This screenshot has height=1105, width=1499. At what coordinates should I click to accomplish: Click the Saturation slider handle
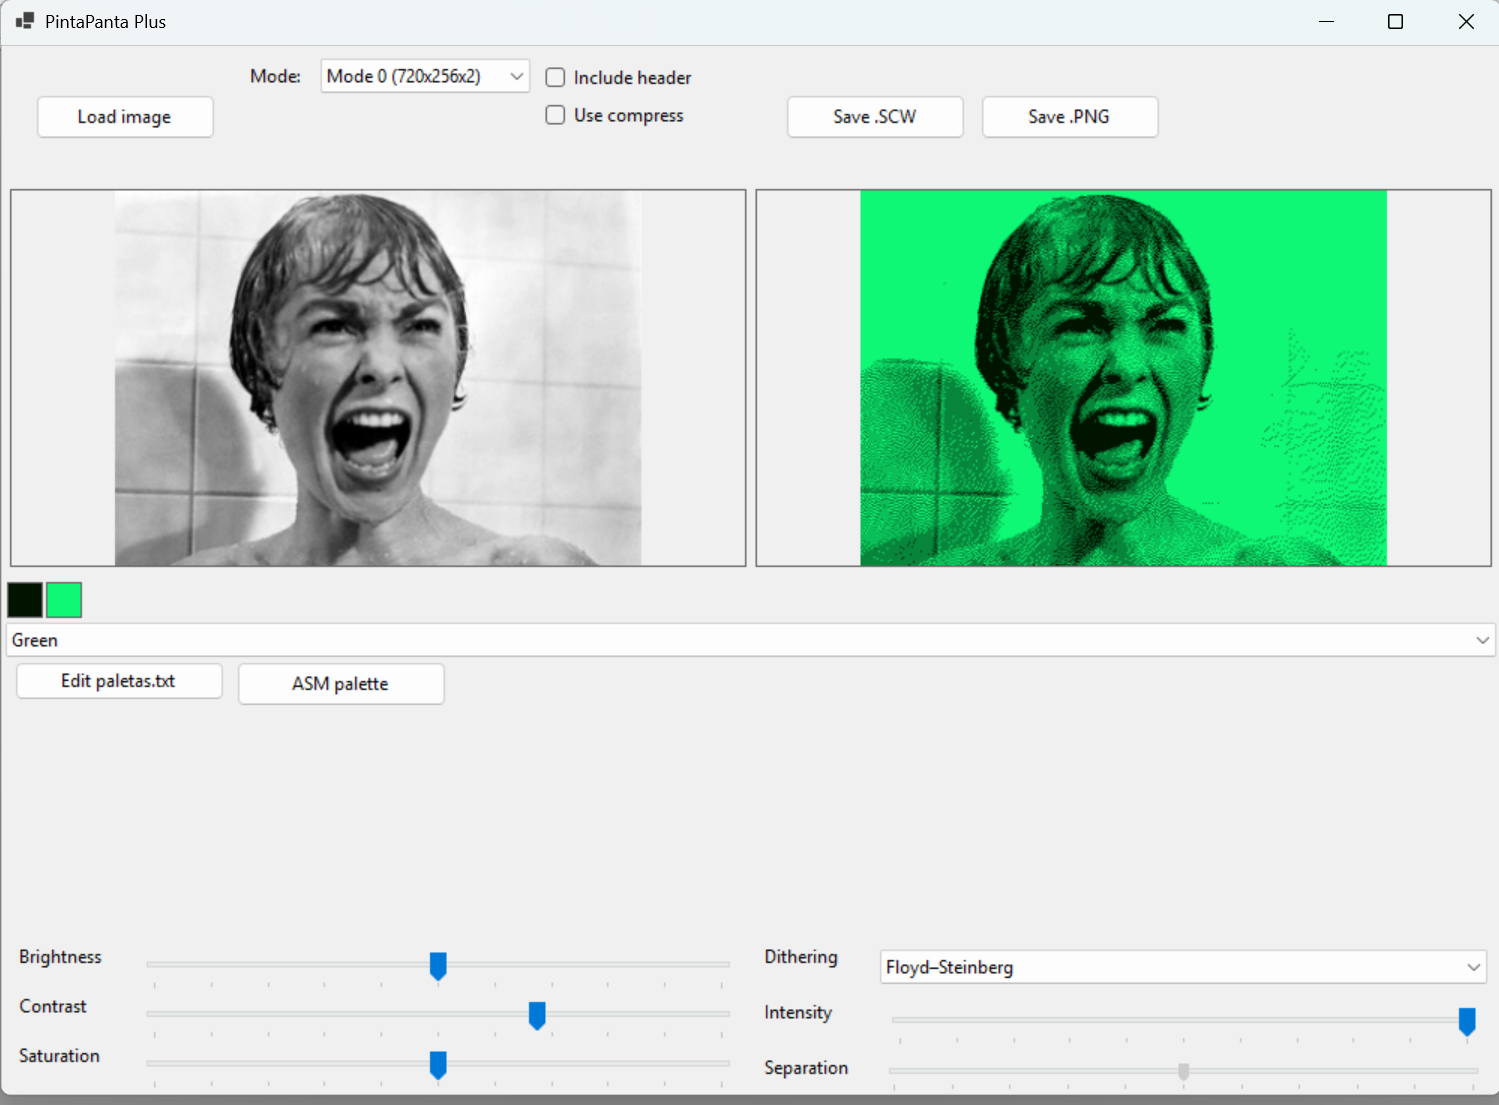pos(438,1064)
